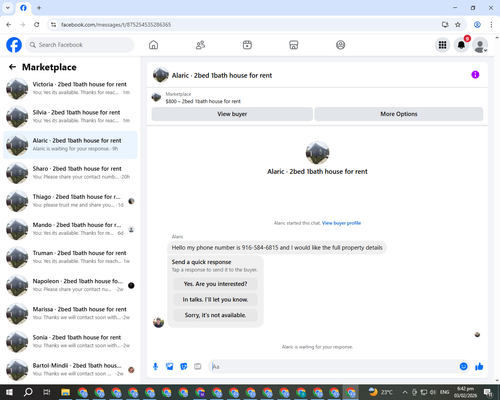Send quick reply 'Sorry, it's not available.'

click(x=215, y=315)
